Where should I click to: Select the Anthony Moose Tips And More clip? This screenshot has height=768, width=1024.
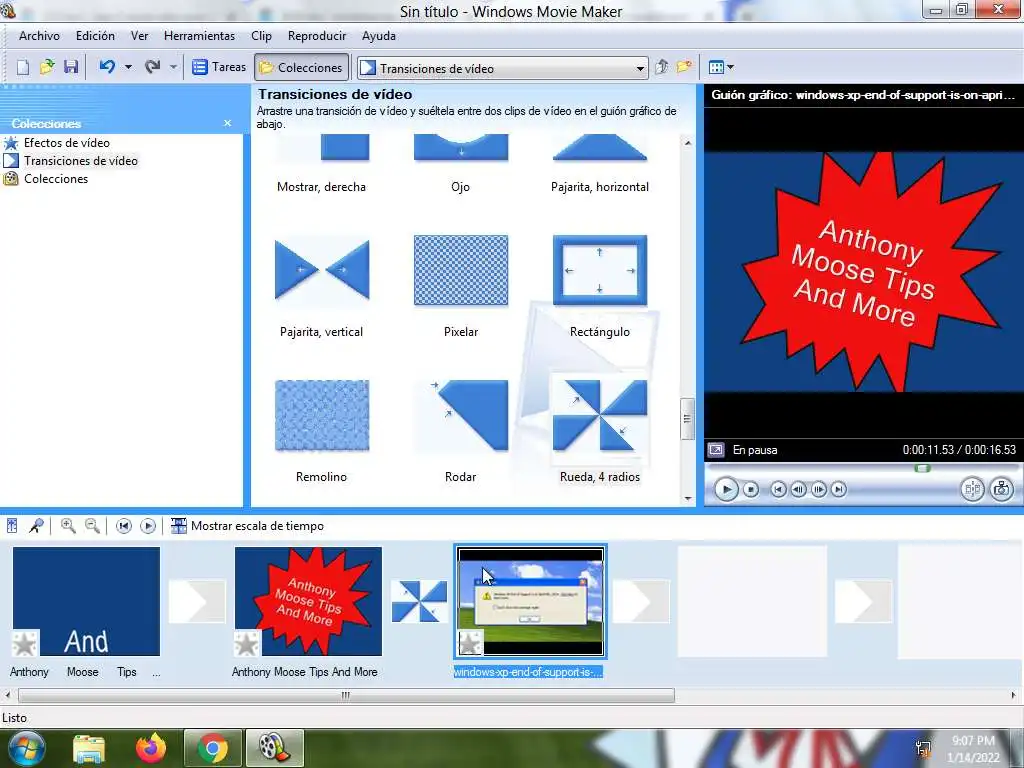point(308,601)
